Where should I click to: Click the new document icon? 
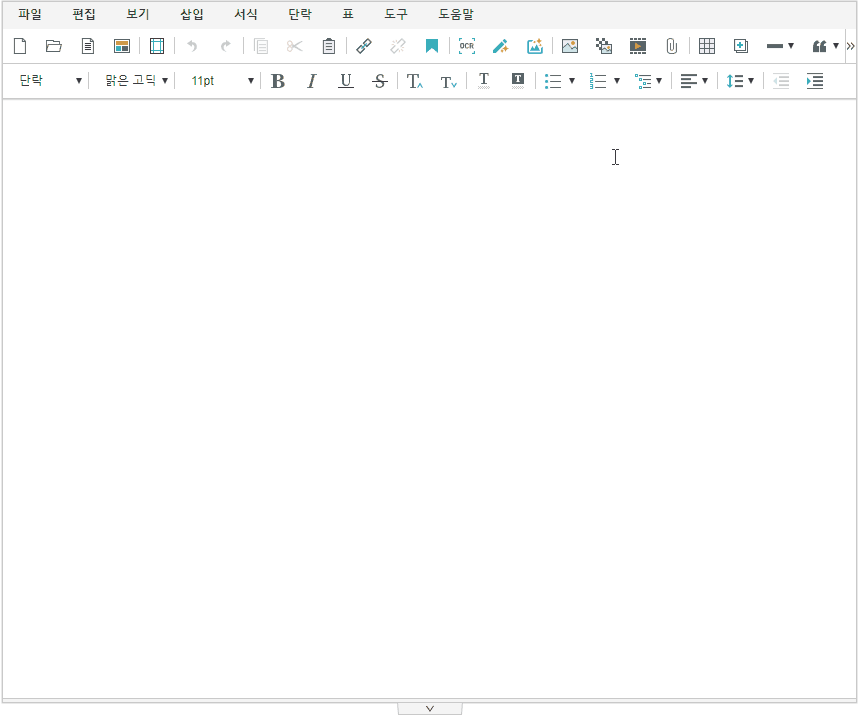(x=19, y=46)
